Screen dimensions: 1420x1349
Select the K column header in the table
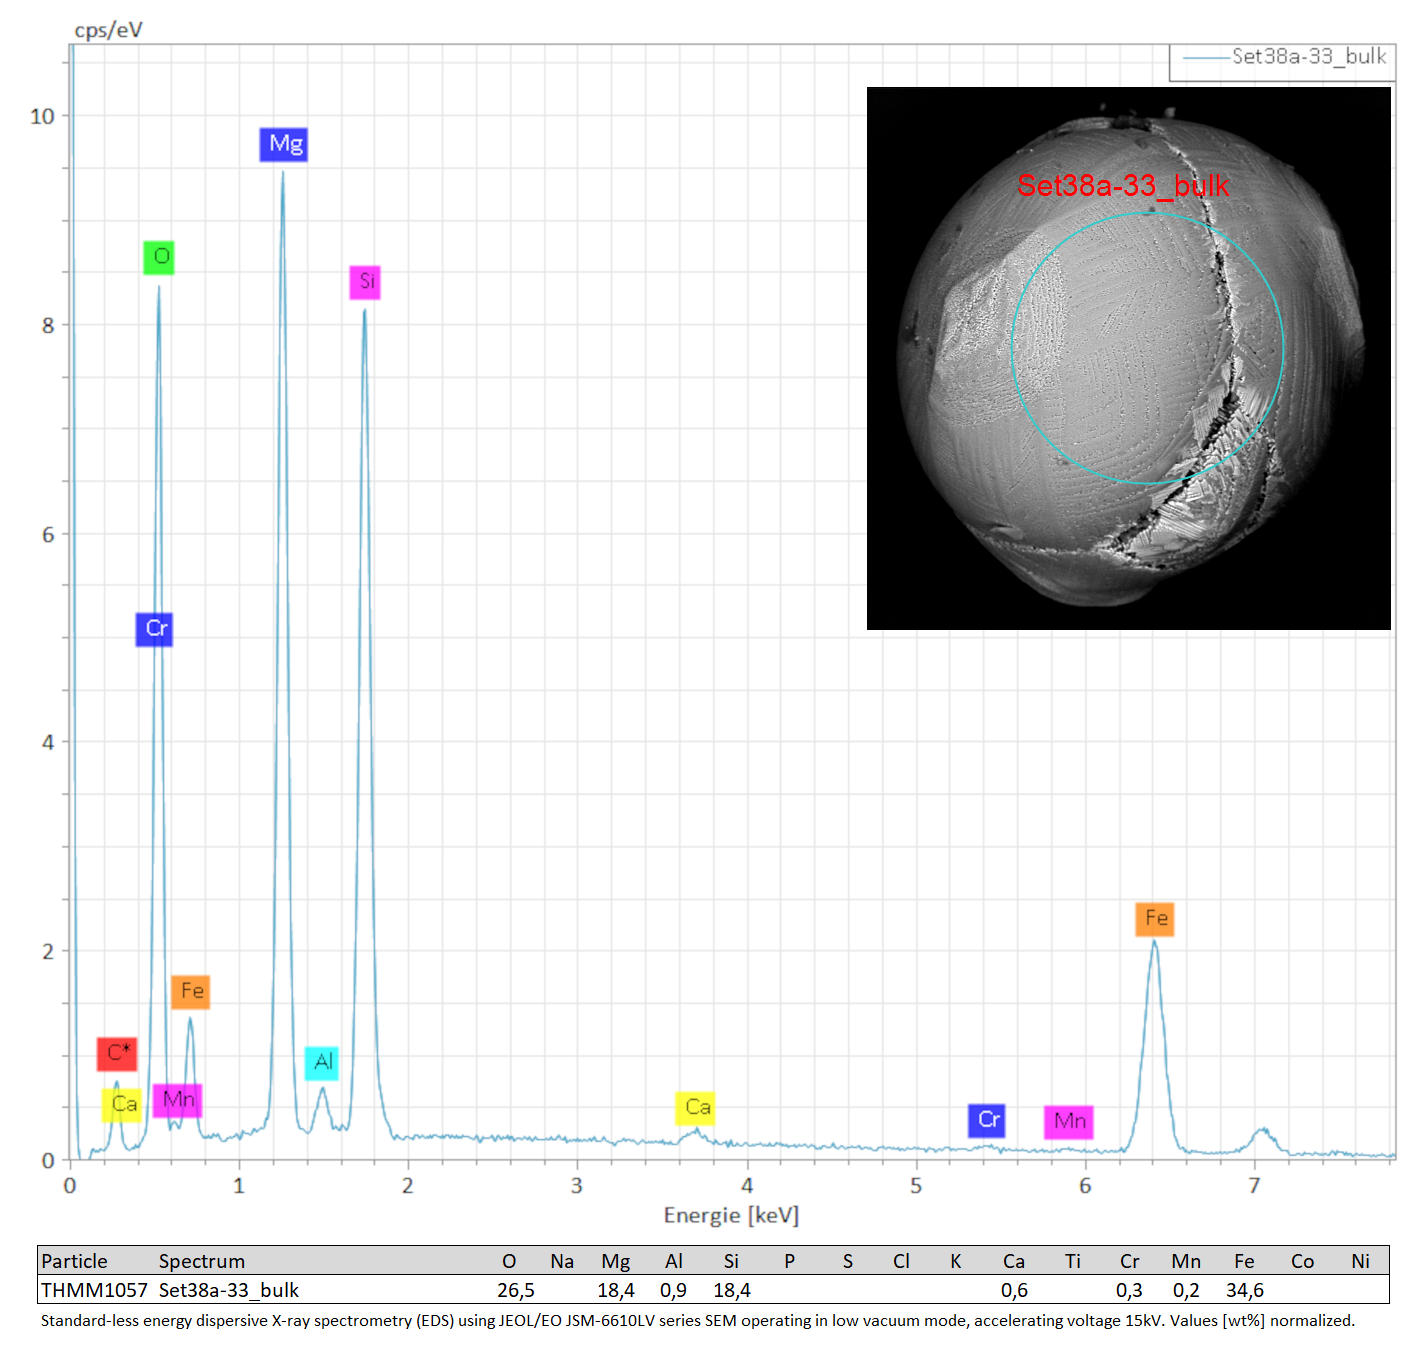[956, 1261]
